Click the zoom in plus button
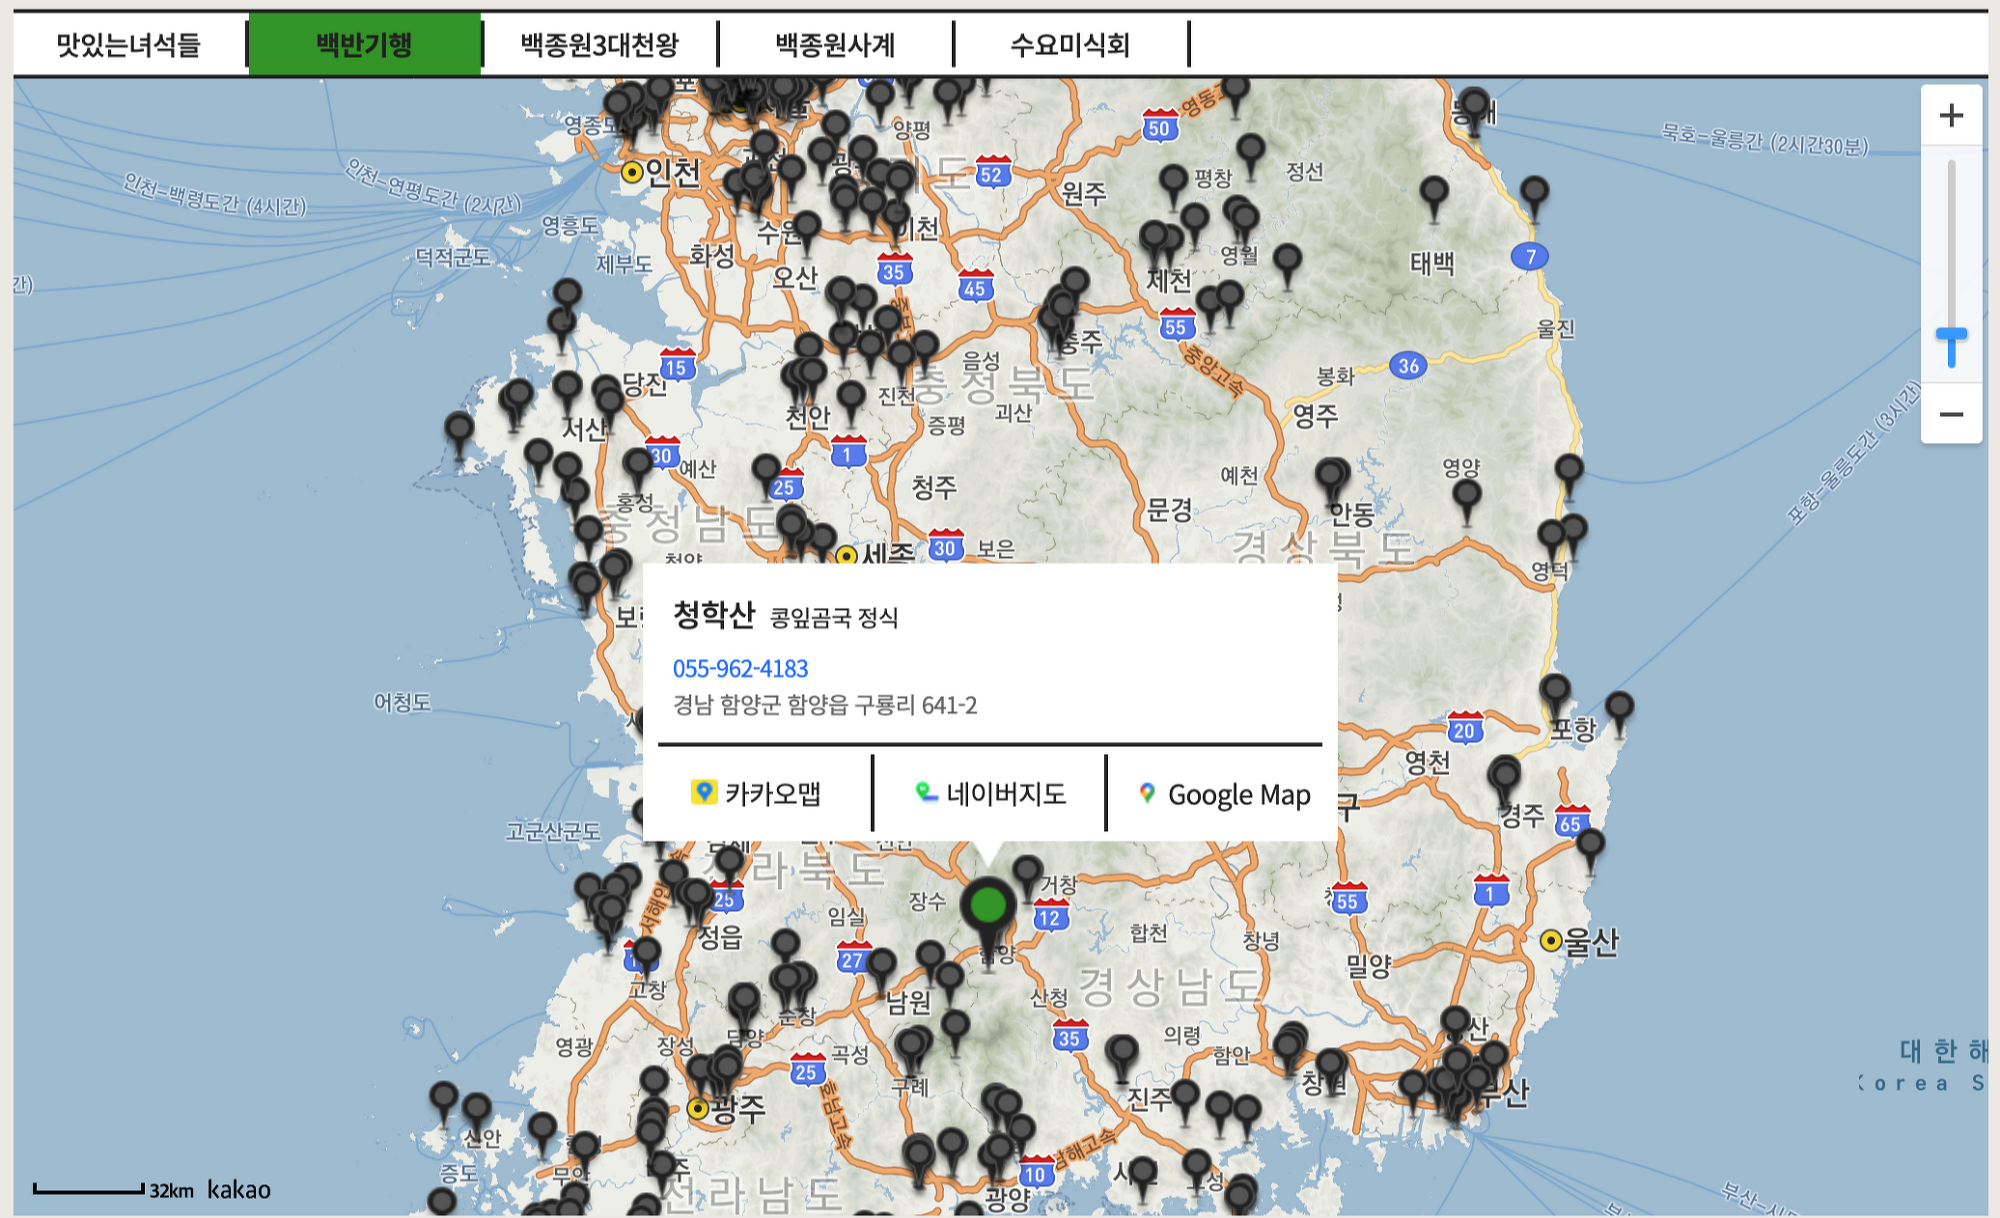The width and height of the screenshot is (2000, 1218). click(x=1951, y=116)
